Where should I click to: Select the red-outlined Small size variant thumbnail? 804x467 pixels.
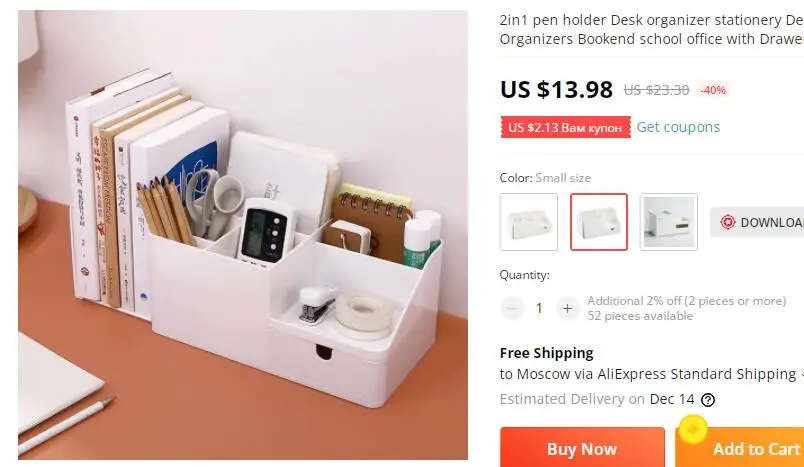tap(599, 222)
